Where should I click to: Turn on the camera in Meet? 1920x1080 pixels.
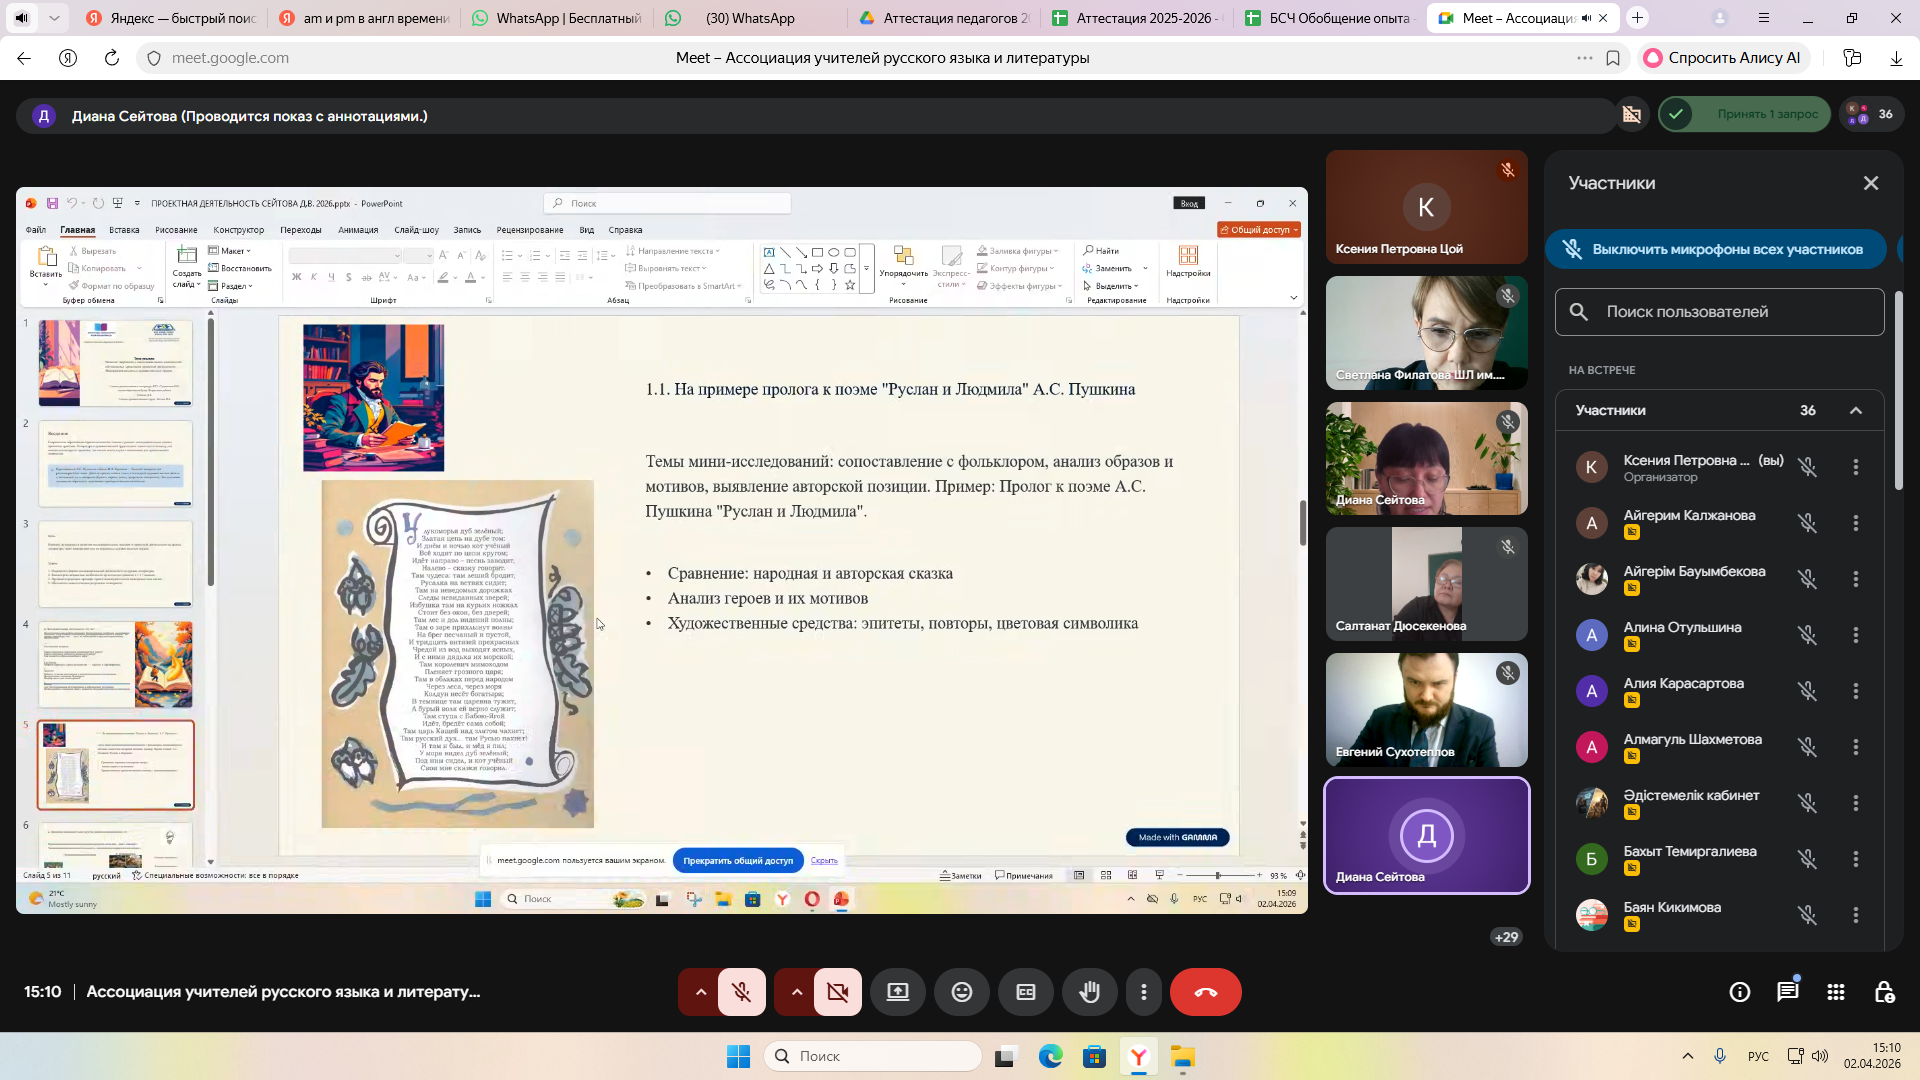coord(837,992)
